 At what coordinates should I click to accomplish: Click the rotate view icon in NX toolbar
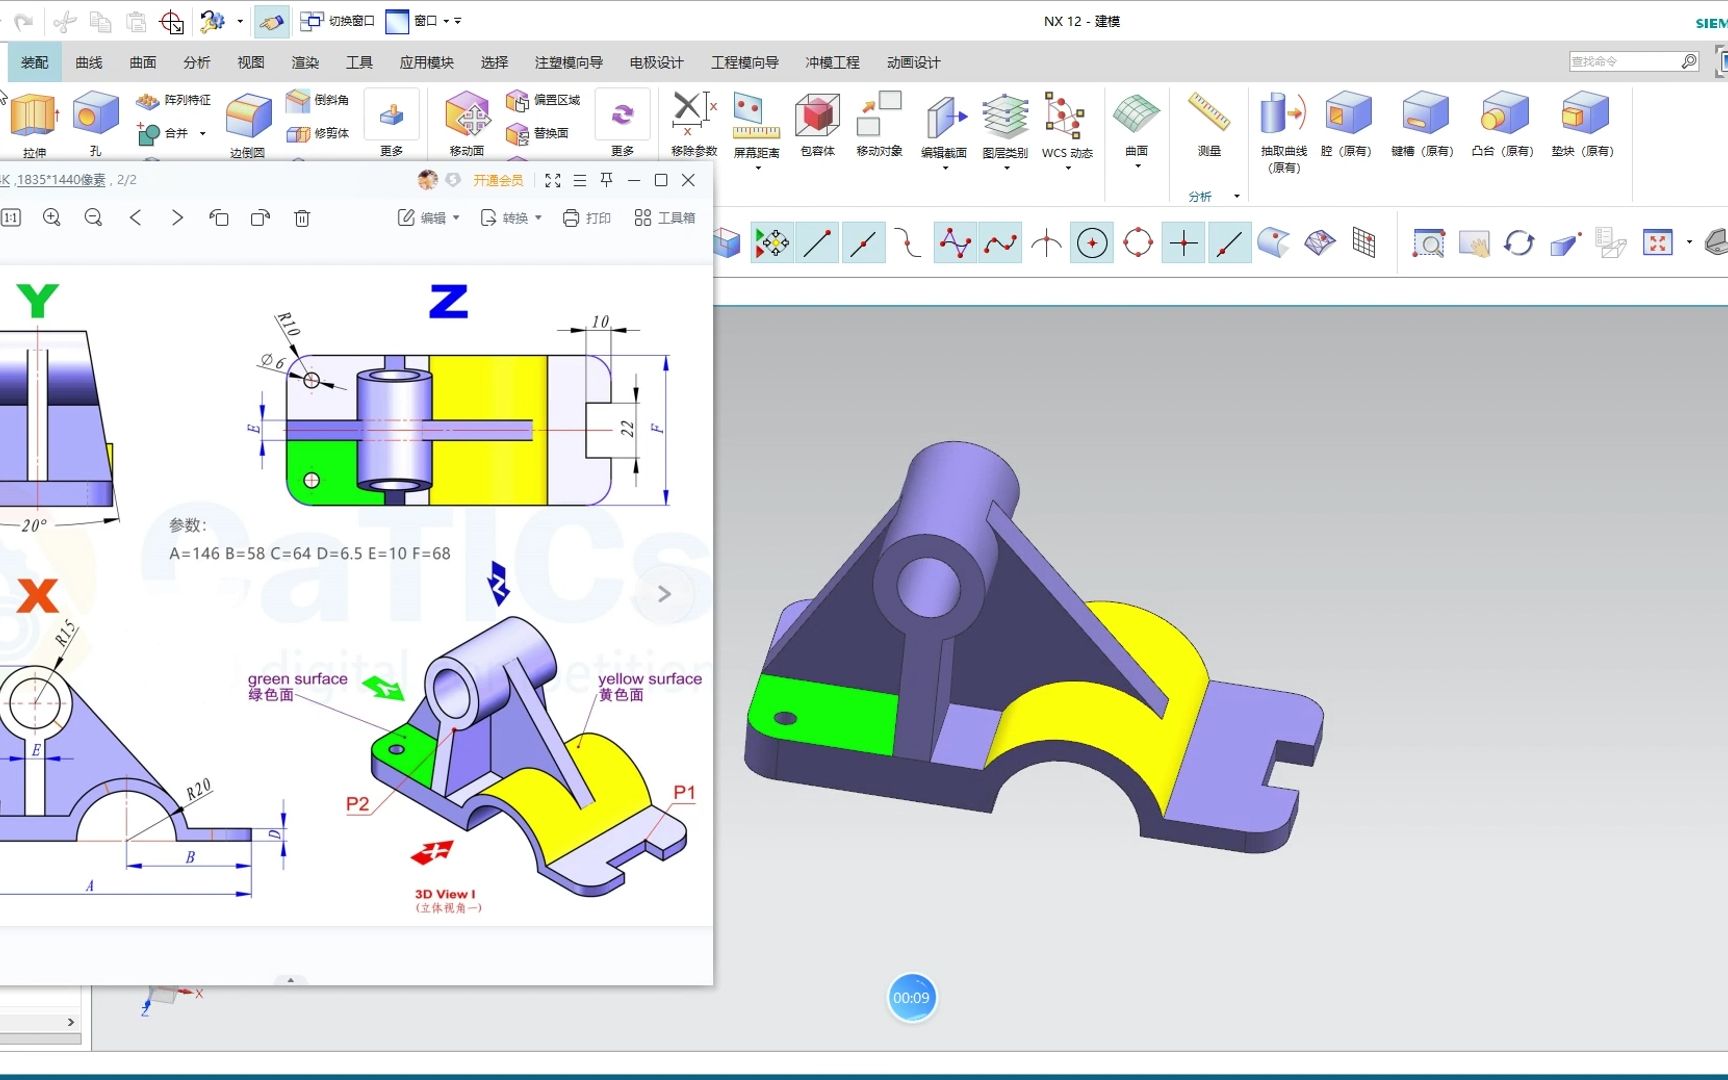point(1518,243)
